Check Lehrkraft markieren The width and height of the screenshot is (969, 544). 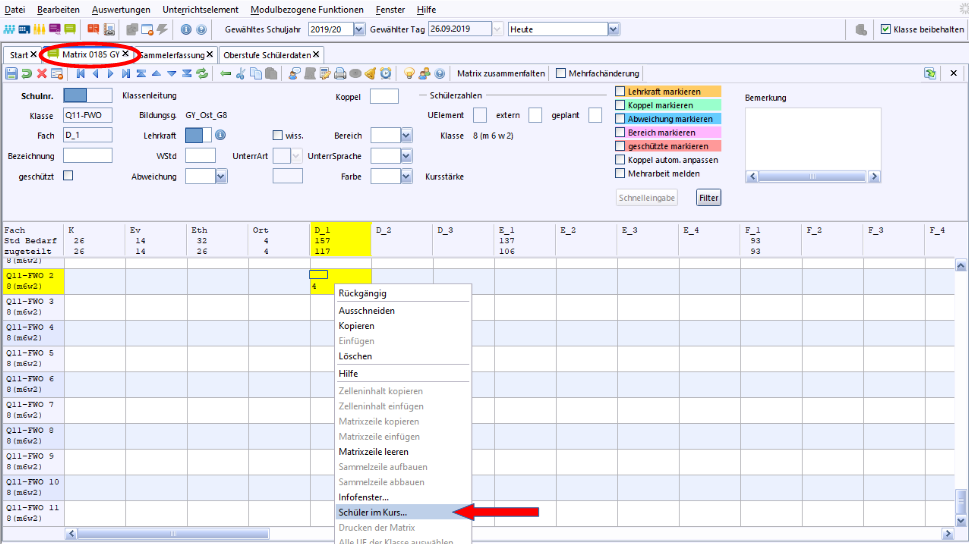pos(620,91)
